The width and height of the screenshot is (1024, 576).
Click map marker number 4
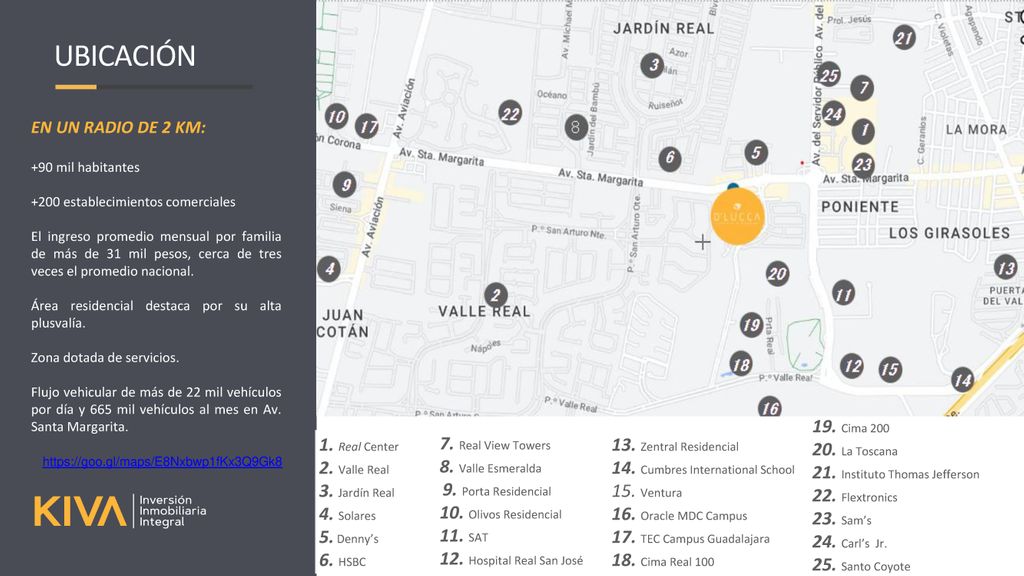coord(329,268)
